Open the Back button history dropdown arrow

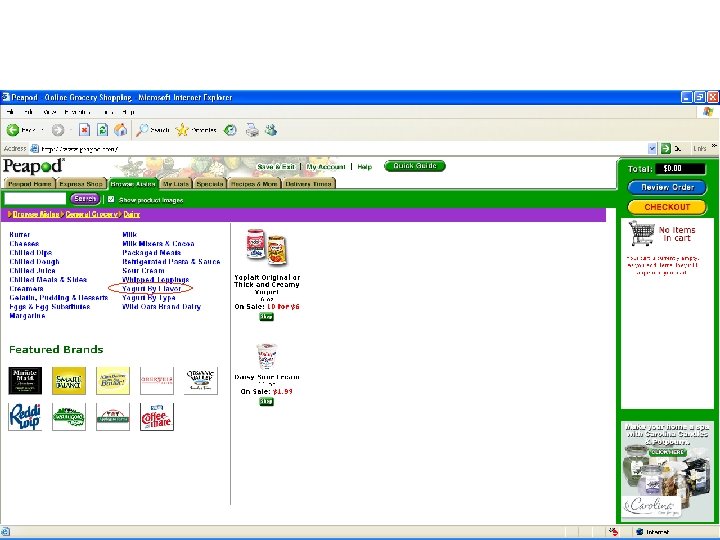click(x=43, y=130)
